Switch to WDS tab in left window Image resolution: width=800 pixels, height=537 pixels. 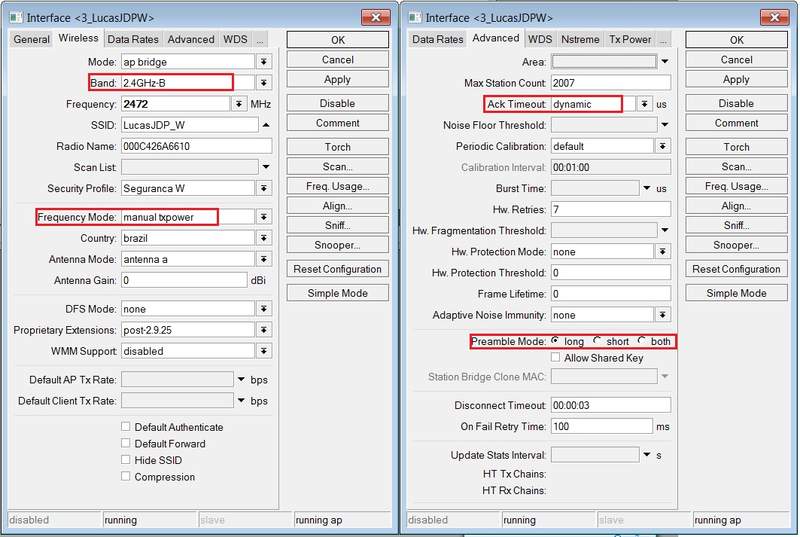pos(235,39)
